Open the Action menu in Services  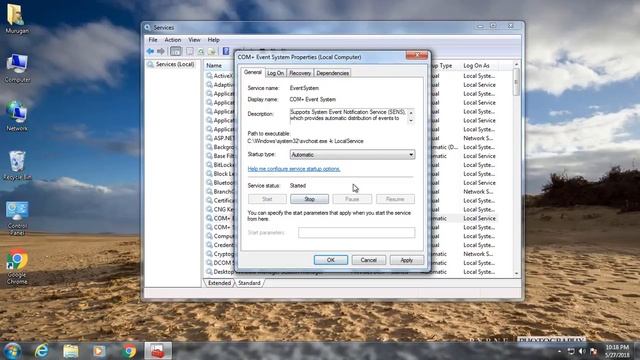(173, 40)
